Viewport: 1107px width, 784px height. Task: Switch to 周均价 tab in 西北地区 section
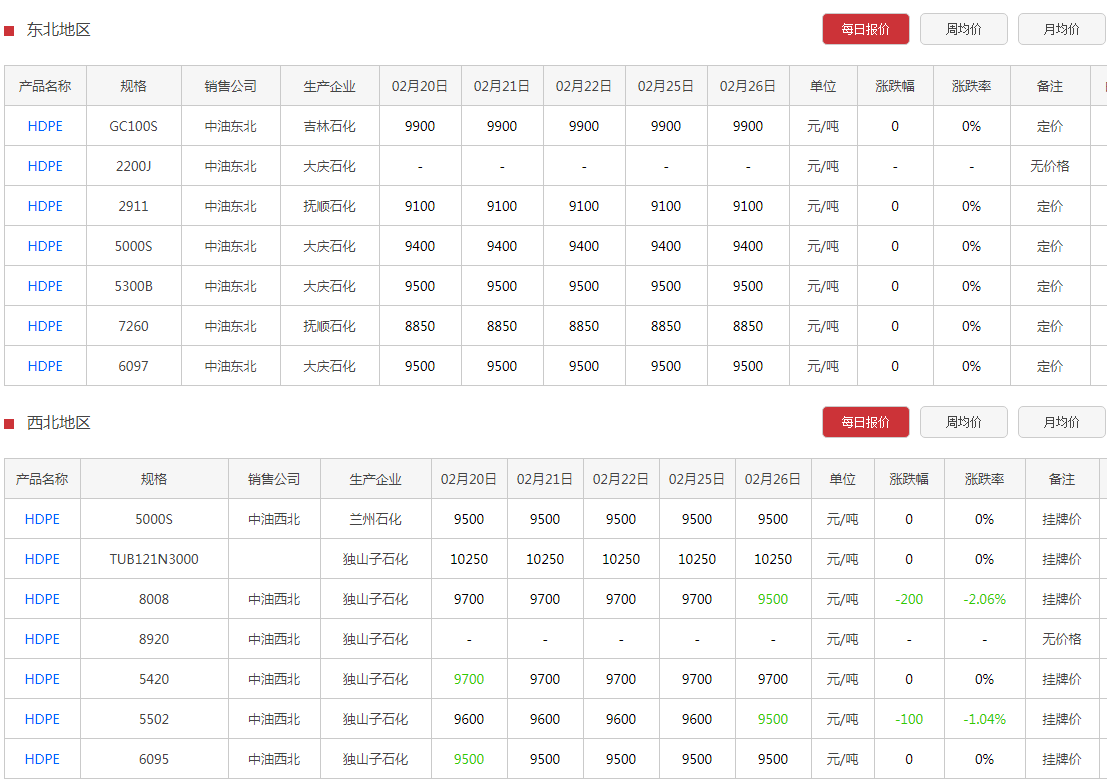click(964, 422)
